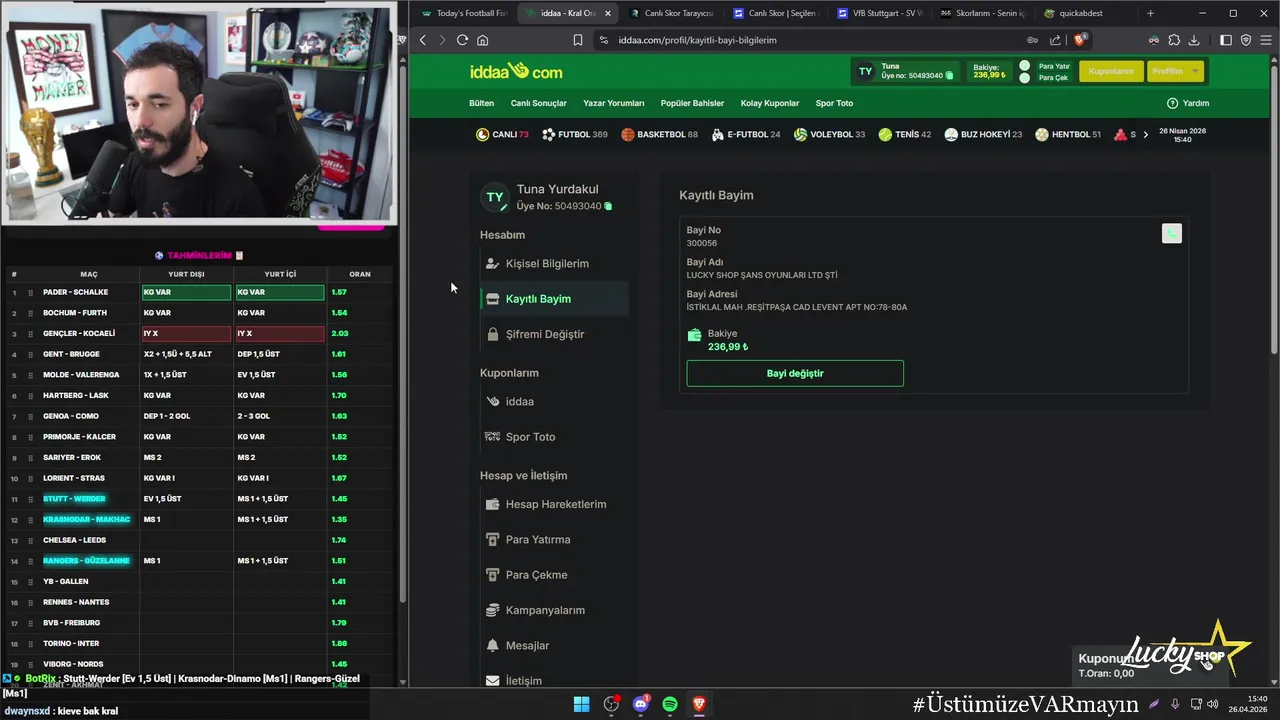This screenshot has height=720, width=1280.
Task: Open the network icon in system tray
Action: pyautogui.click(x=1196, y=704)
